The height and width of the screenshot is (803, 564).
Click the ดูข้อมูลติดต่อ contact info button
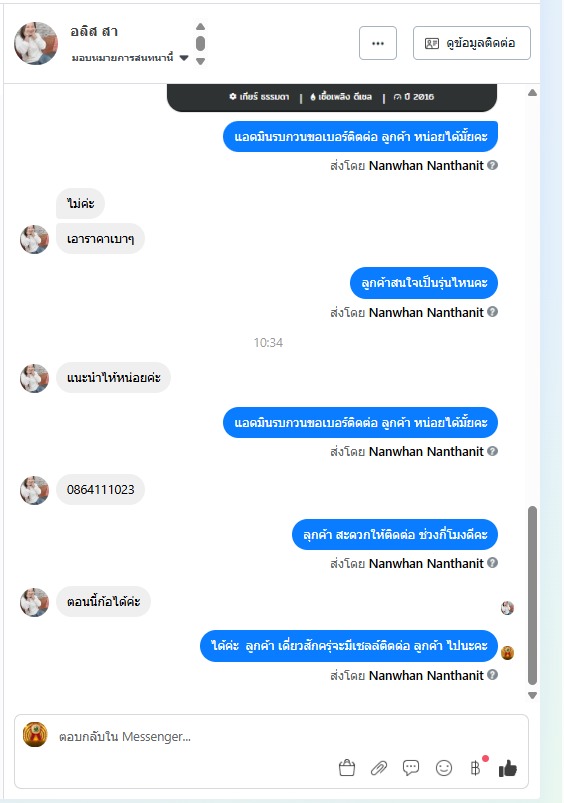(472, 43)
